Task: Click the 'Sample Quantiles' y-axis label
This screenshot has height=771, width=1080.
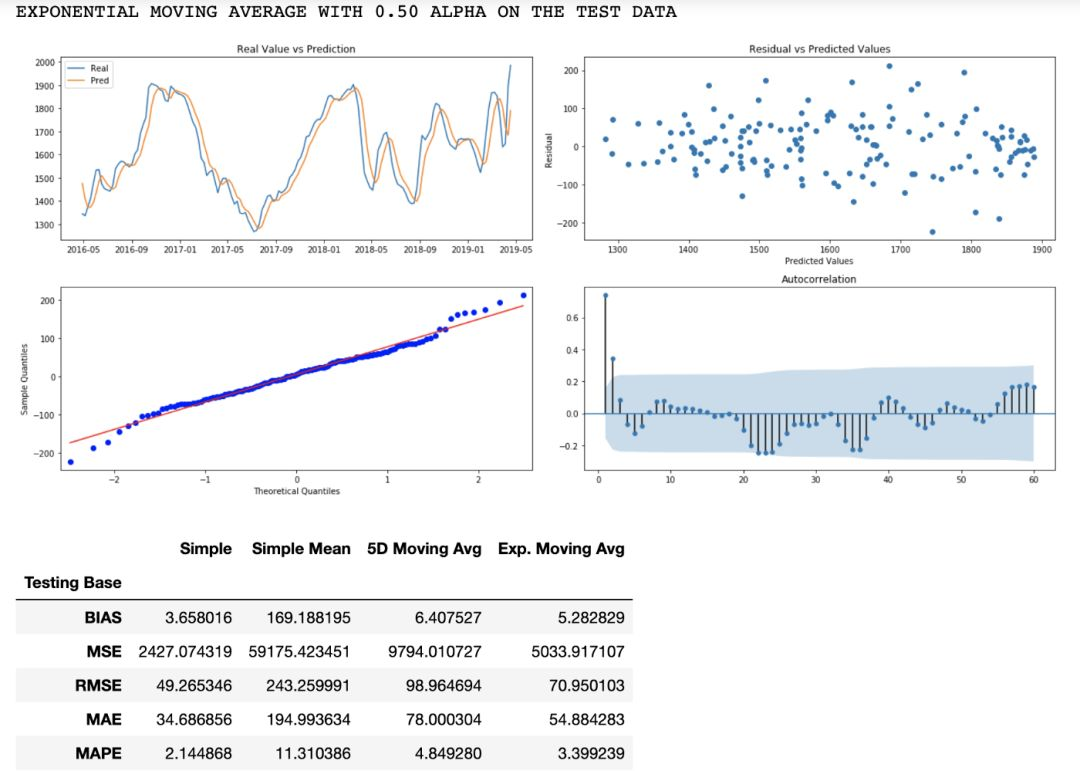Action: [x=24, y=379]
